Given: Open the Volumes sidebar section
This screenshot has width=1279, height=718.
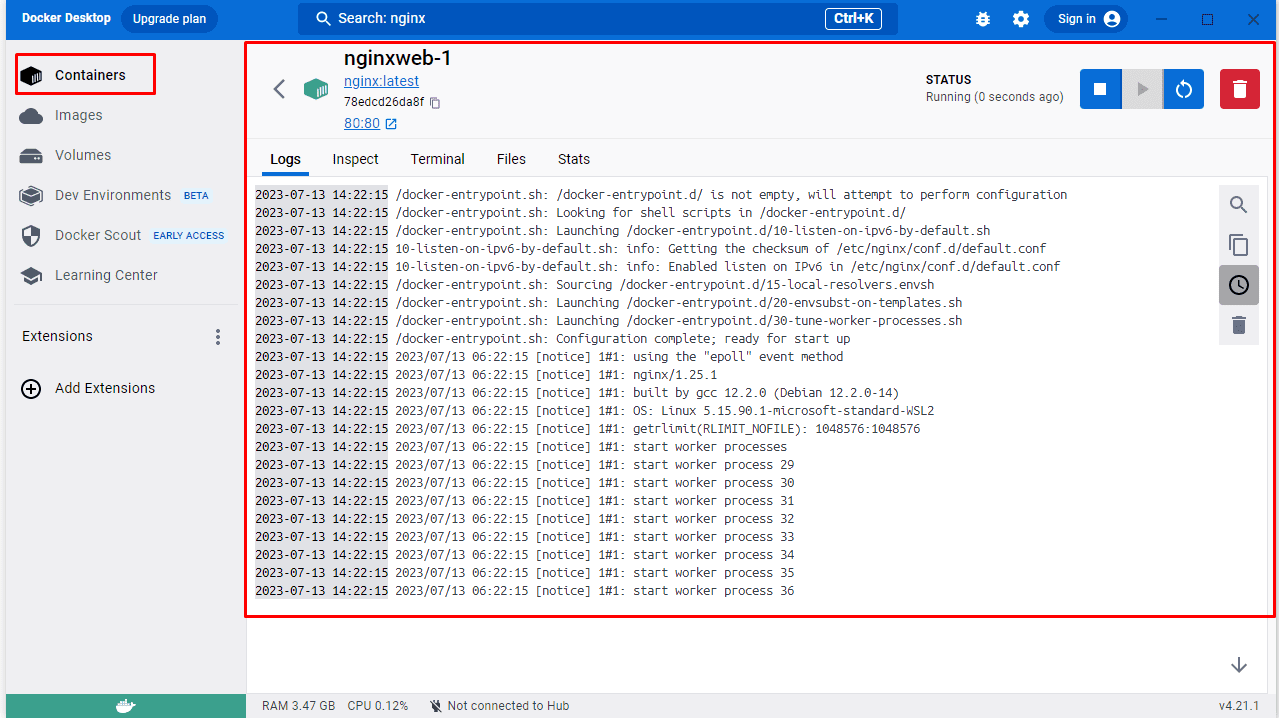Looking at the screenshot, I should click(x=83, y=155).
